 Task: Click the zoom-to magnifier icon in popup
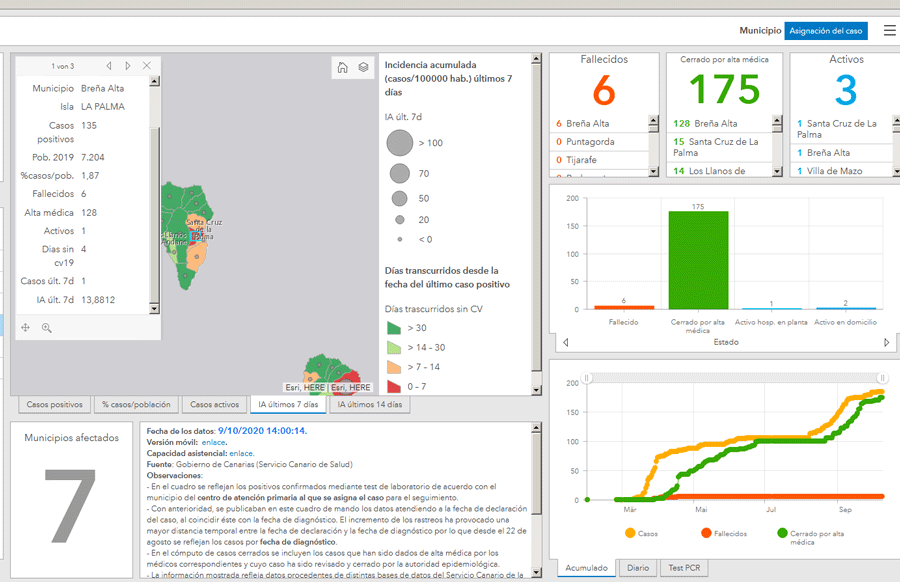coord(46,327)
